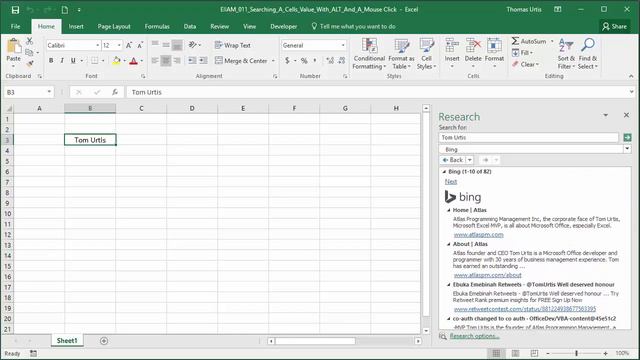Click Decrease Decimal icon
The height and width of the screenshot is (360, 640).
pos(342,60)
